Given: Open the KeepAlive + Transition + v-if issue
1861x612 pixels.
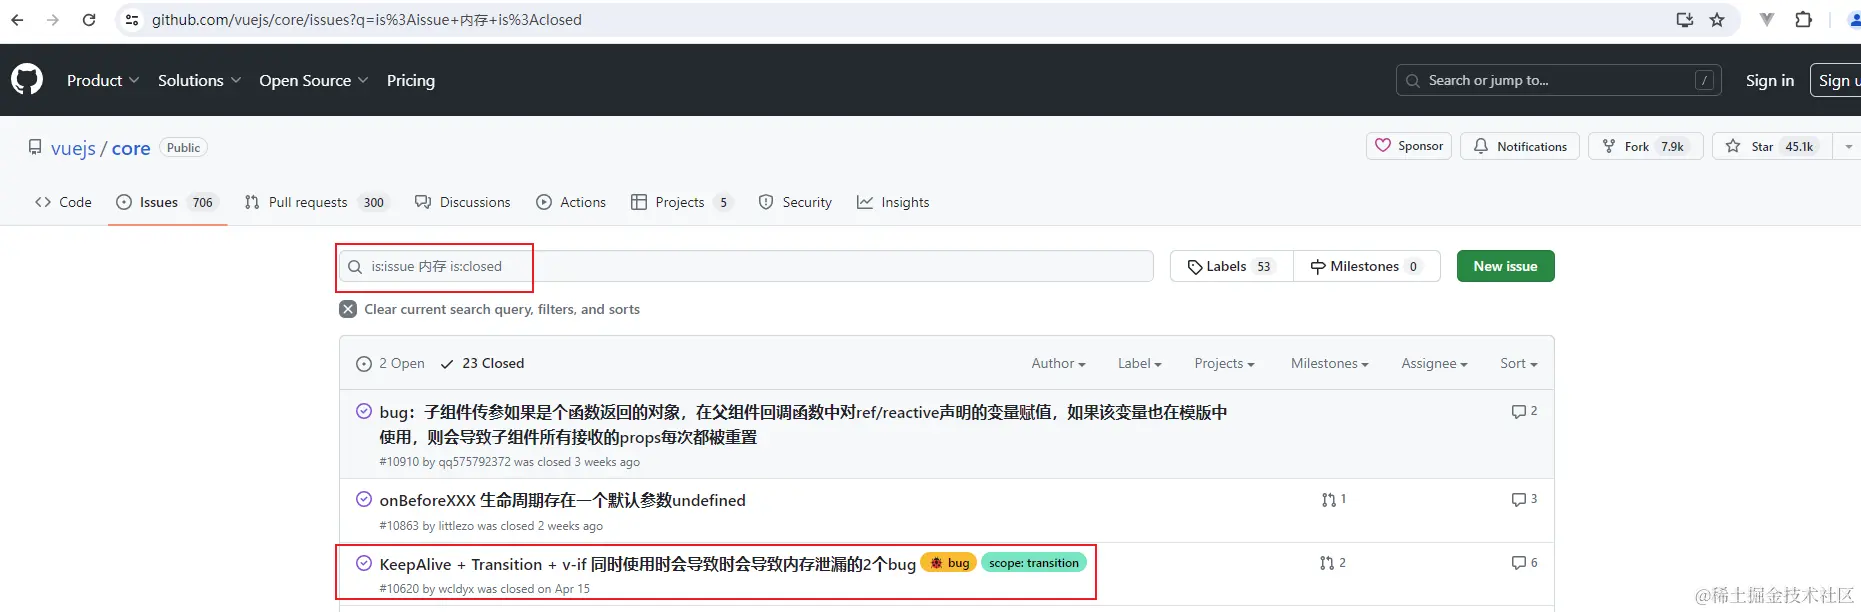Looking at the screenshot, I should coord(647,564).
